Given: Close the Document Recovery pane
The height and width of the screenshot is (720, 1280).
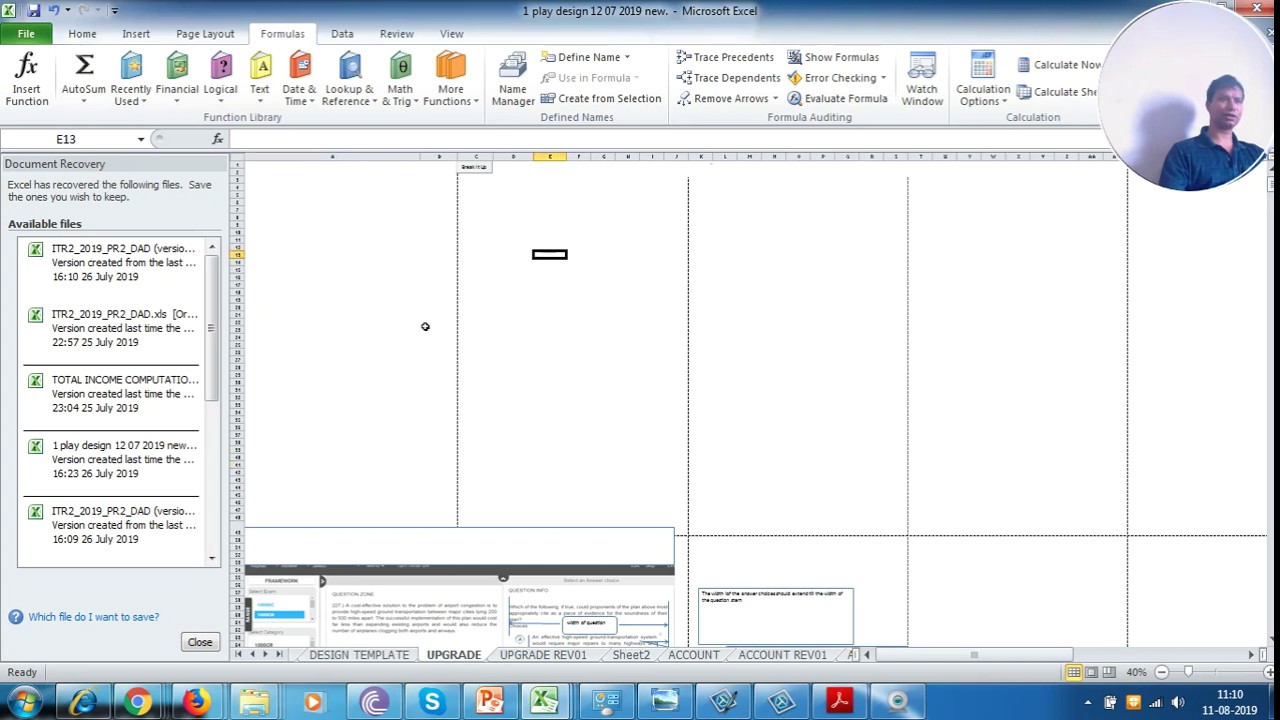Looking at the screenshot, I should (199, 642).
